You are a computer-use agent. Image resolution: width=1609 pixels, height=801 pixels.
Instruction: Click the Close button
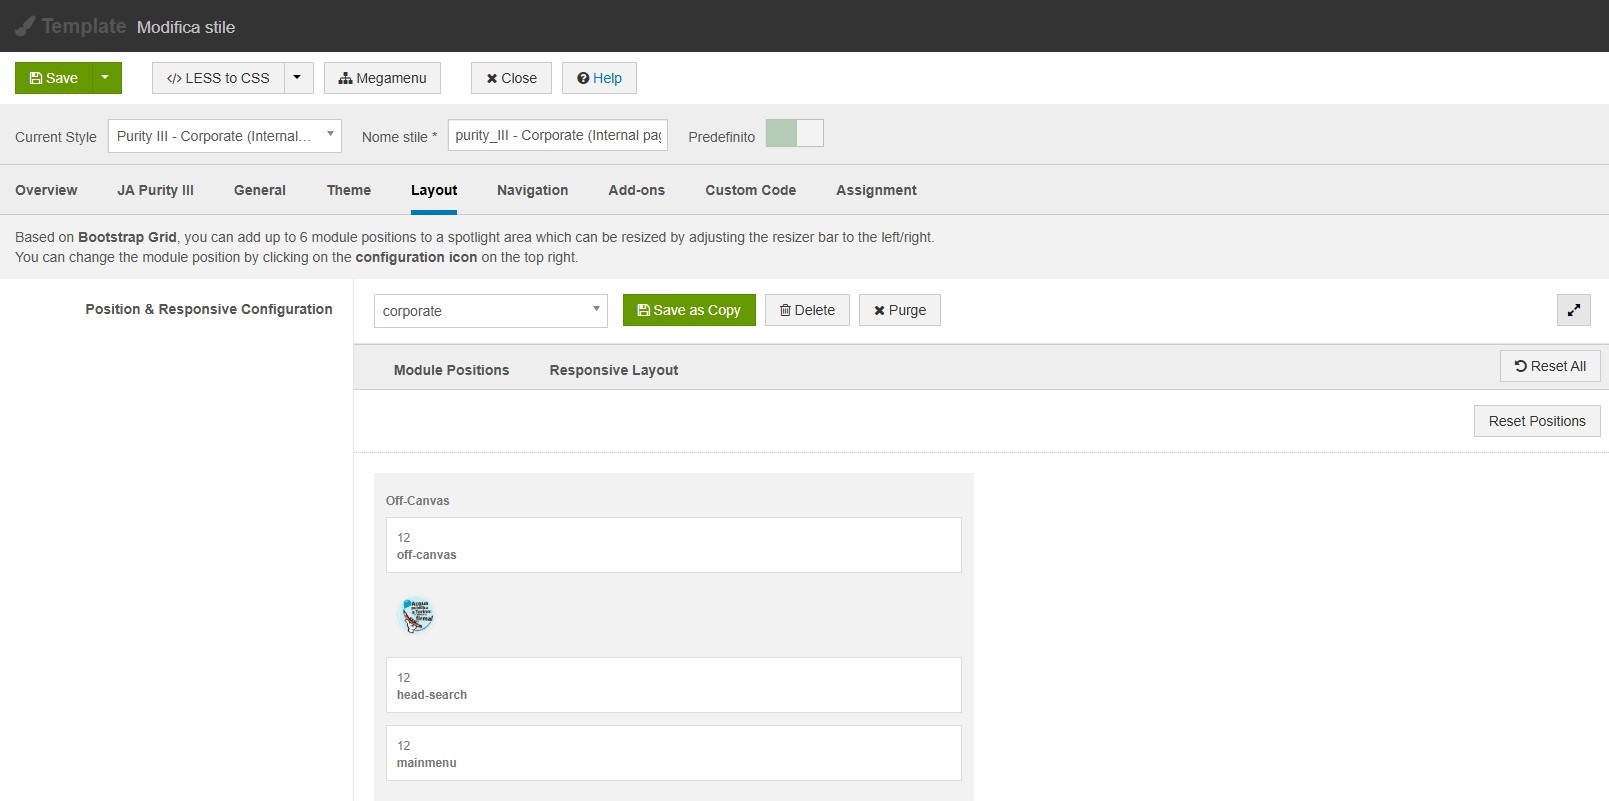pyautogui.click(x=511, y=78)
